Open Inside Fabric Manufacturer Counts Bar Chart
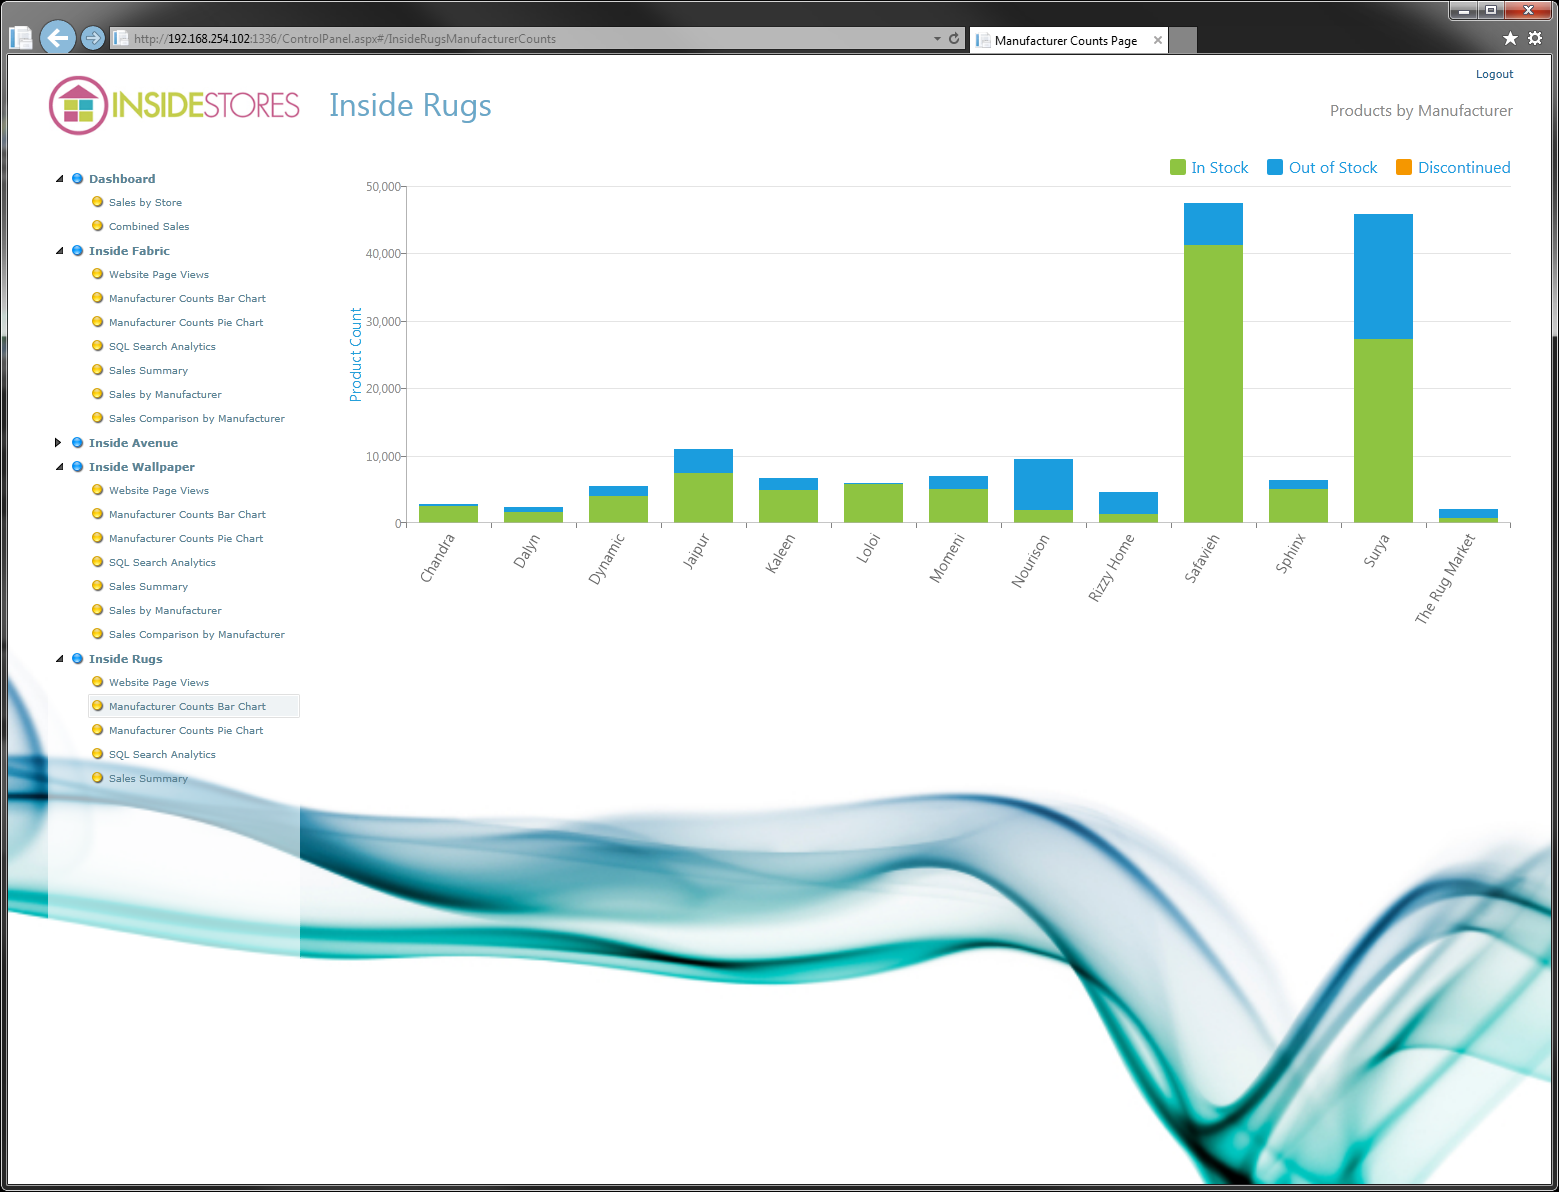The image size is (1559, 1192). (x=187, y=299)
